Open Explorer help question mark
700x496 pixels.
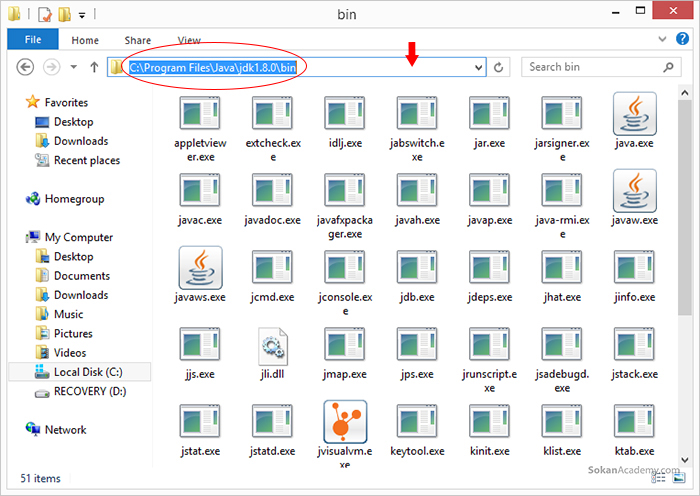pyautogui.click(x=682, y=39)
